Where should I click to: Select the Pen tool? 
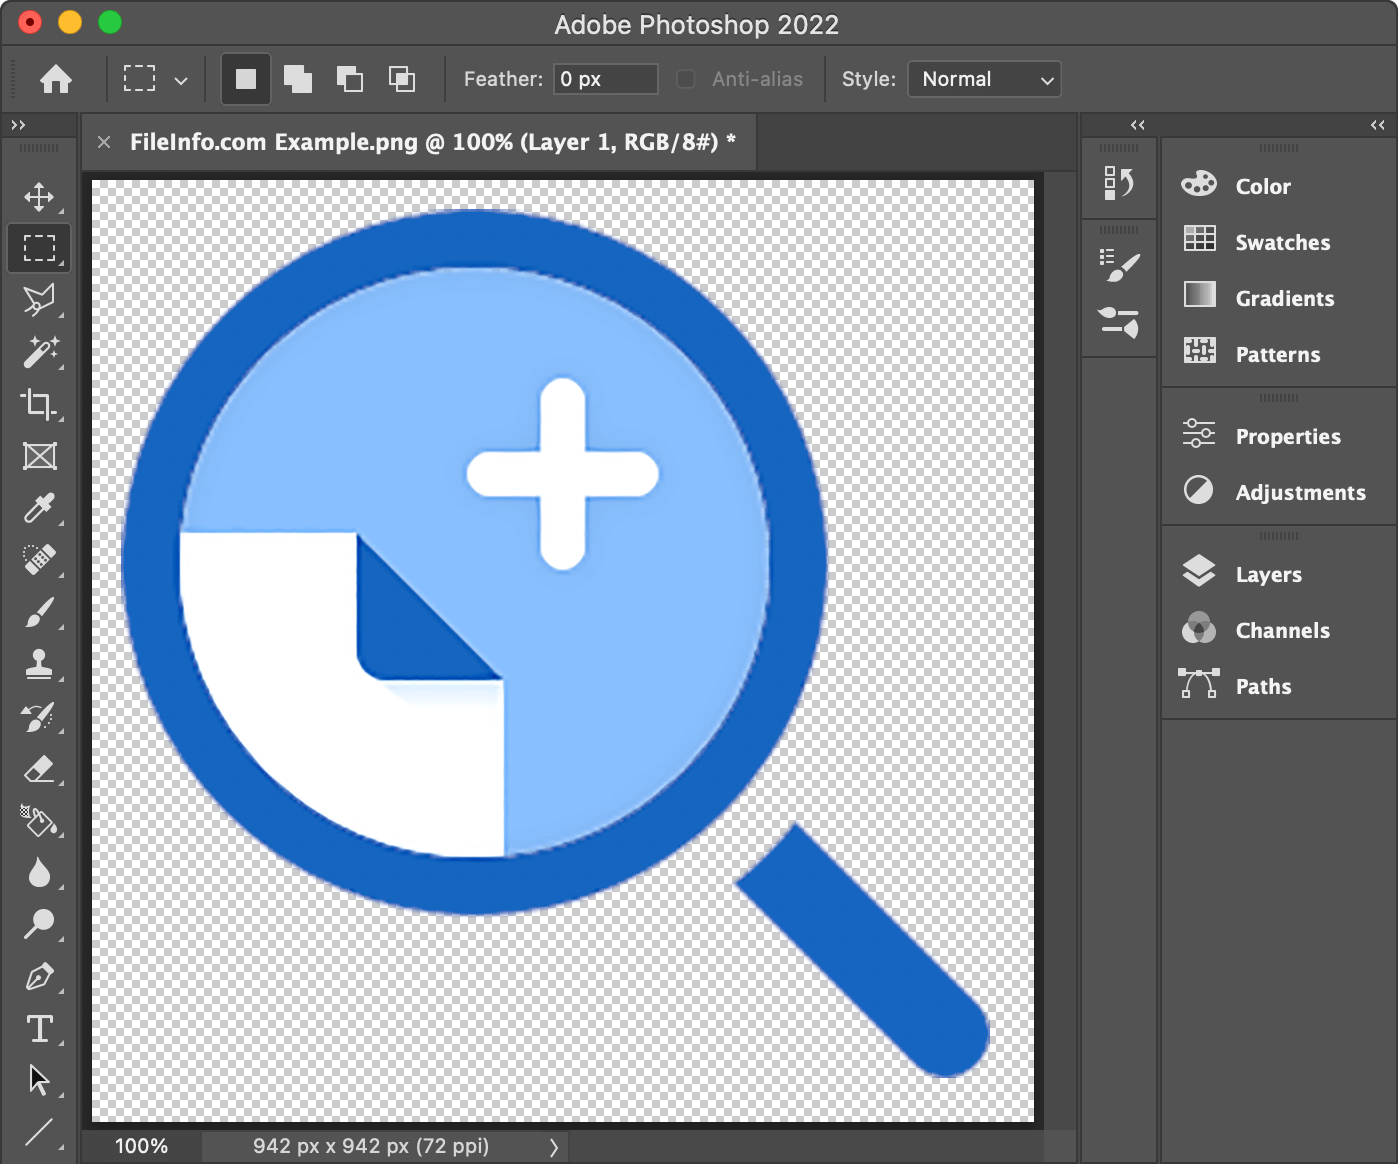pos(40,977)
